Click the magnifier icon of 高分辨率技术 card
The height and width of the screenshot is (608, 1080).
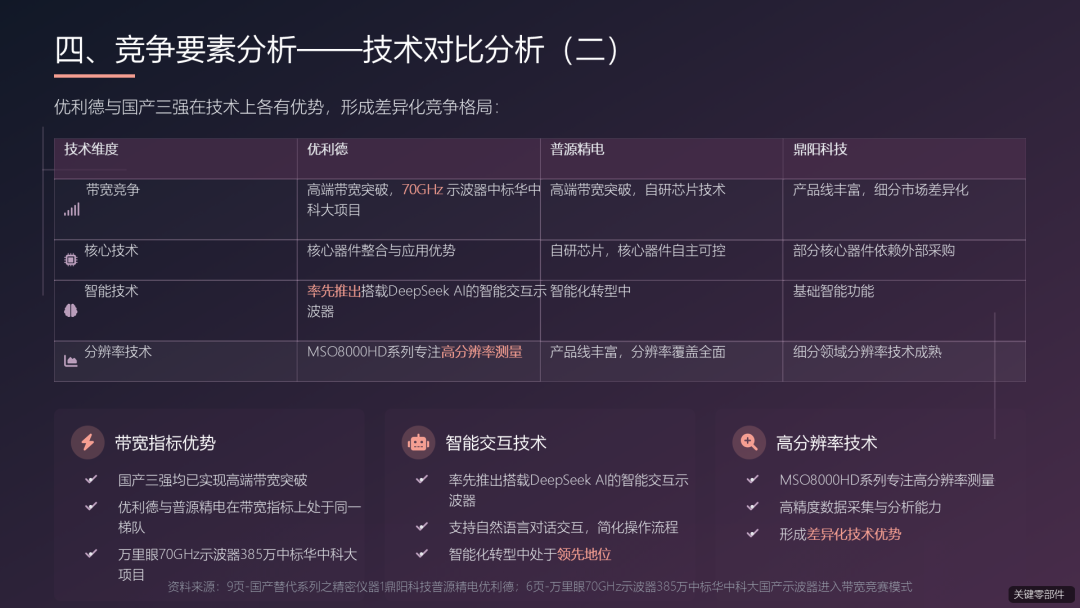[x=749, y=442]
